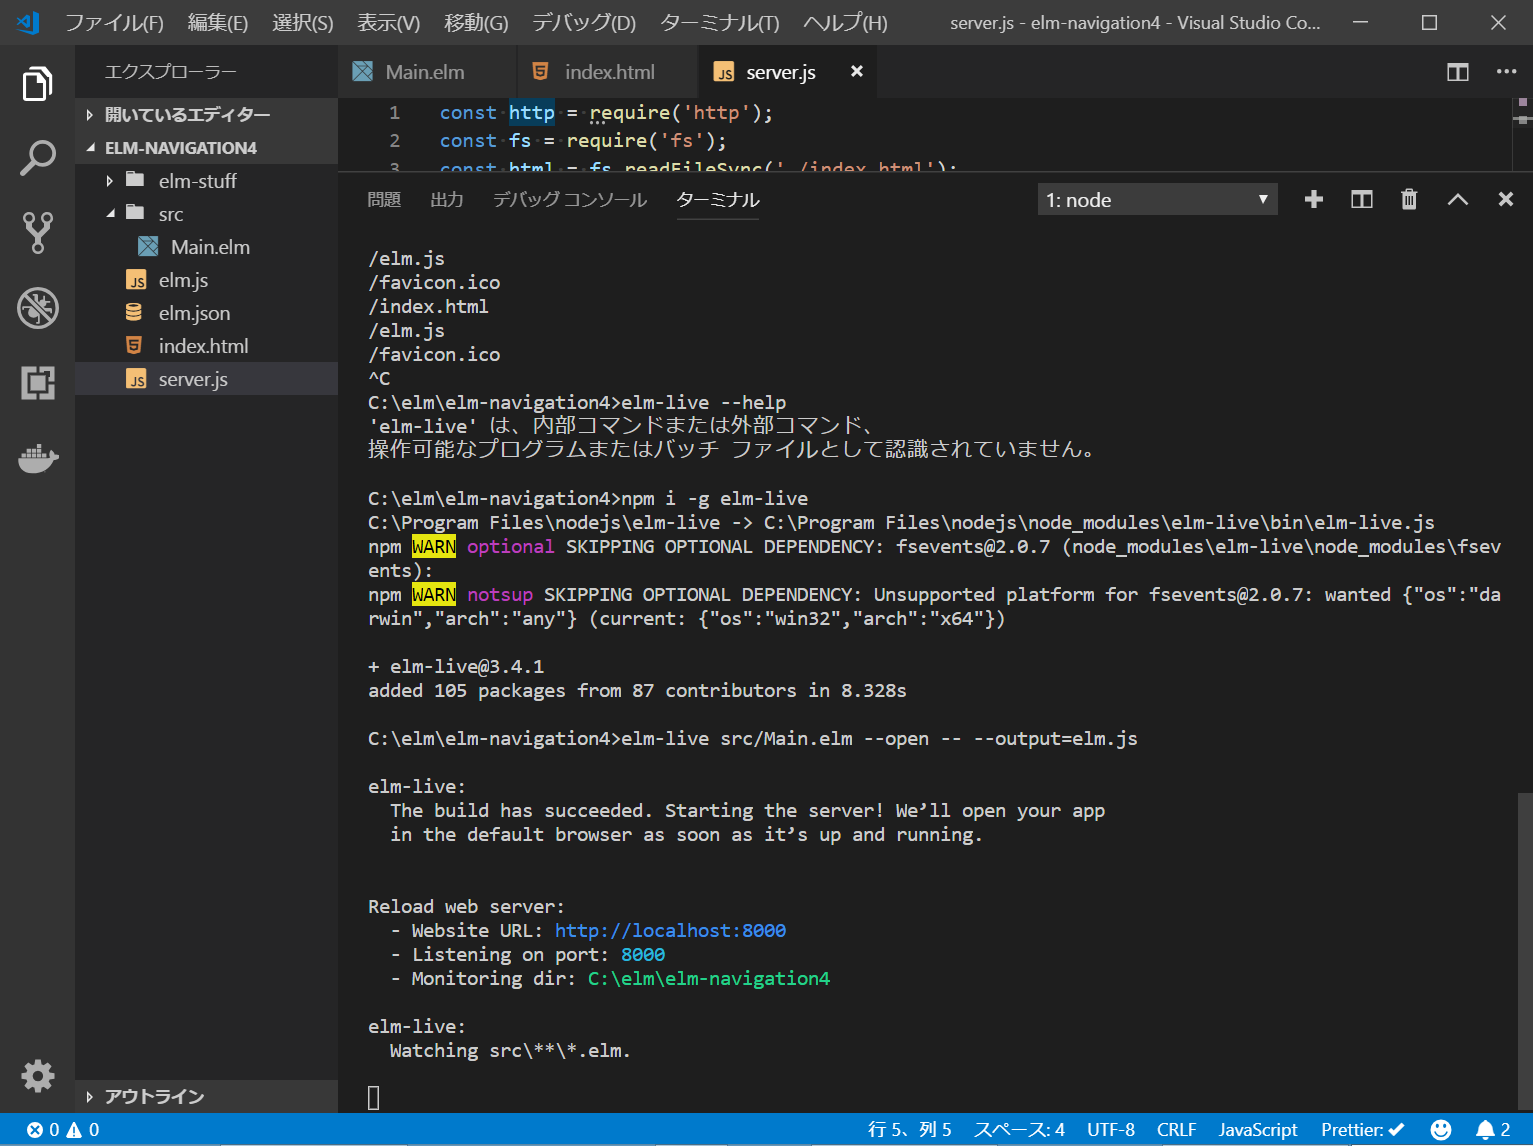Screen dimensions: 1533x1146
Task: Open the Source Control view
Action: point(37,233)
